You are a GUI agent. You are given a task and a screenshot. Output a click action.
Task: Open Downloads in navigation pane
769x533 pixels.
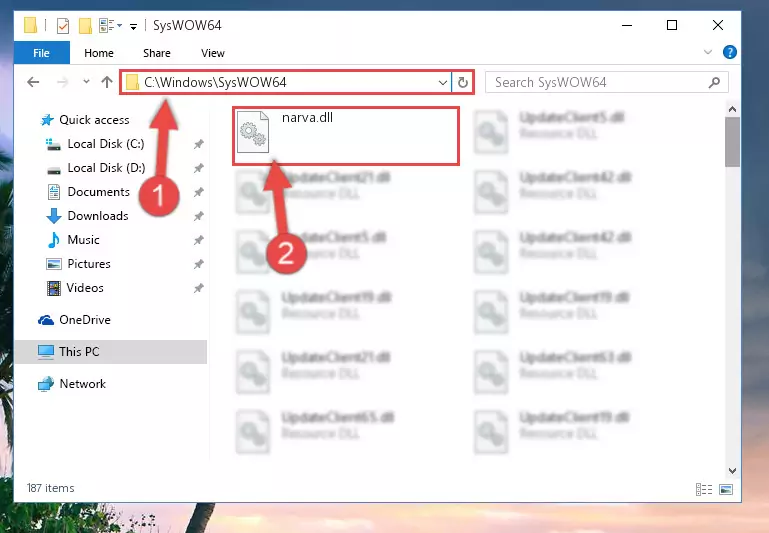(x=98, y=216)
